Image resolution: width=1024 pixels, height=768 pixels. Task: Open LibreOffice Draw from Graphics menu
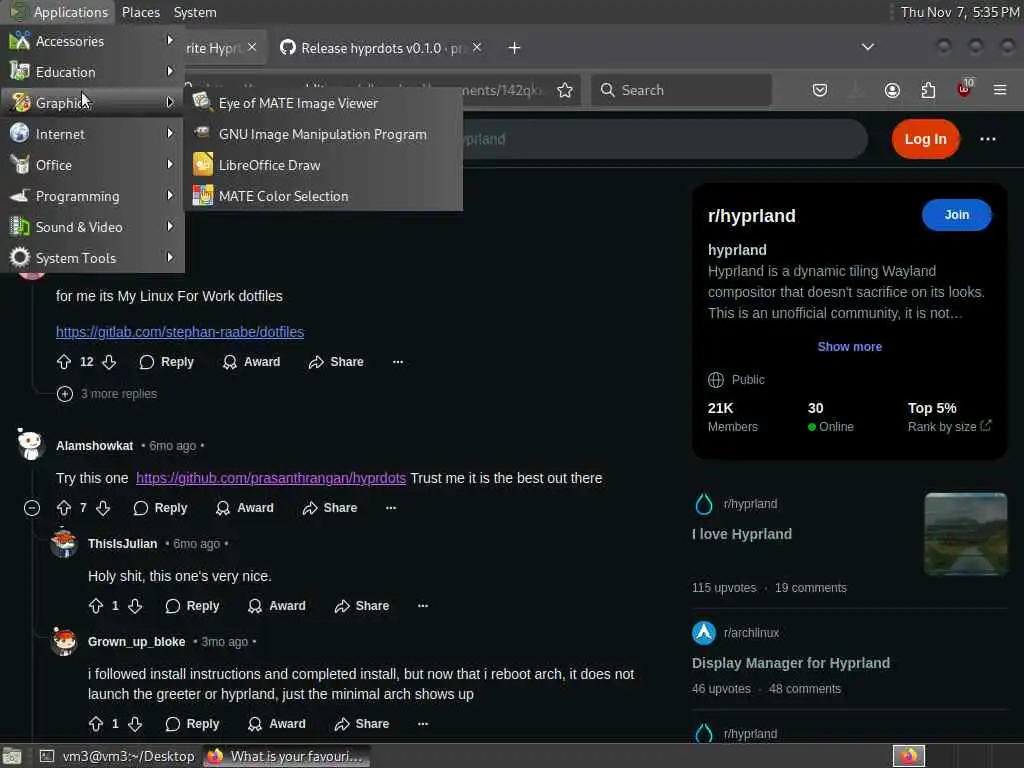[x=323, y=165]
